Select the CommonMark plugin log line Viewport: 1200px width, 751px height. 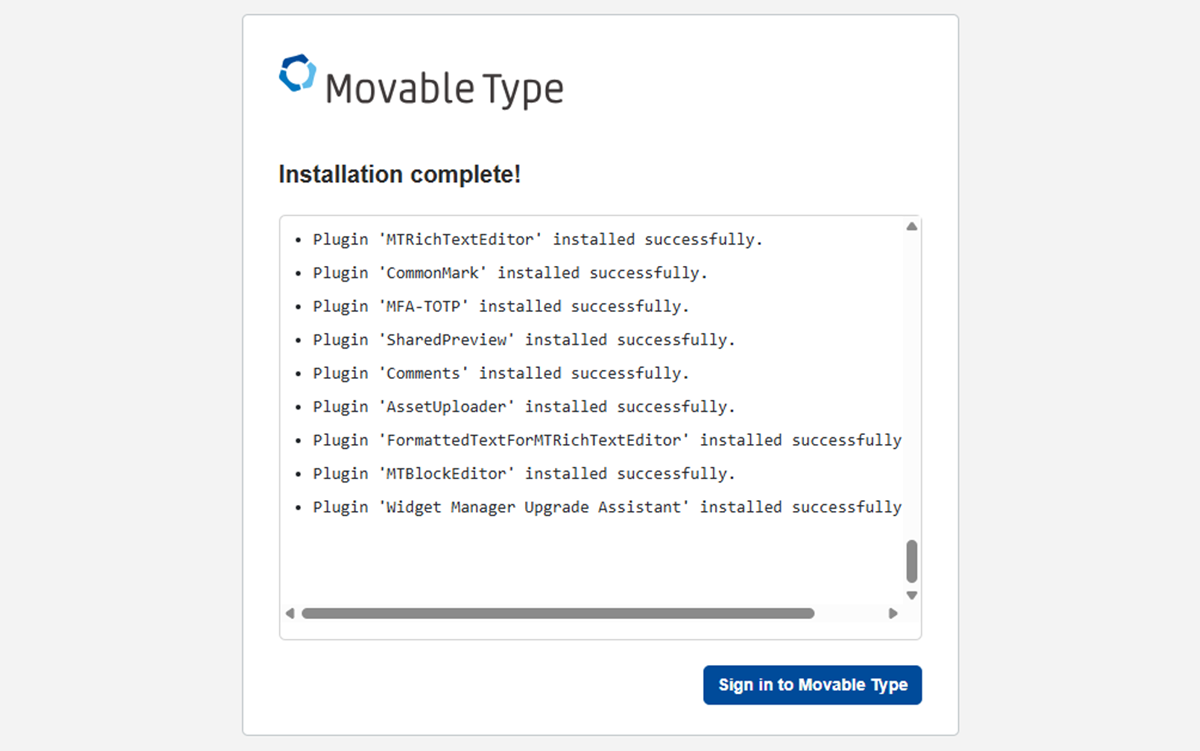click(510, 273)
